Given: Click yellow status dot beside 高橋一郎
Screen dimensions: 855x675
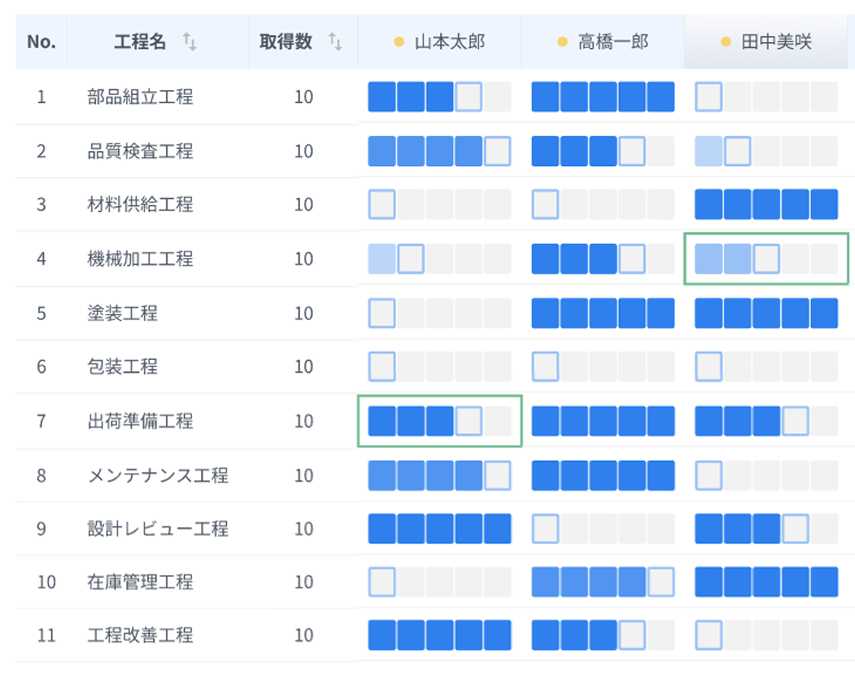Looking at the screenshot, I should 563,42.
